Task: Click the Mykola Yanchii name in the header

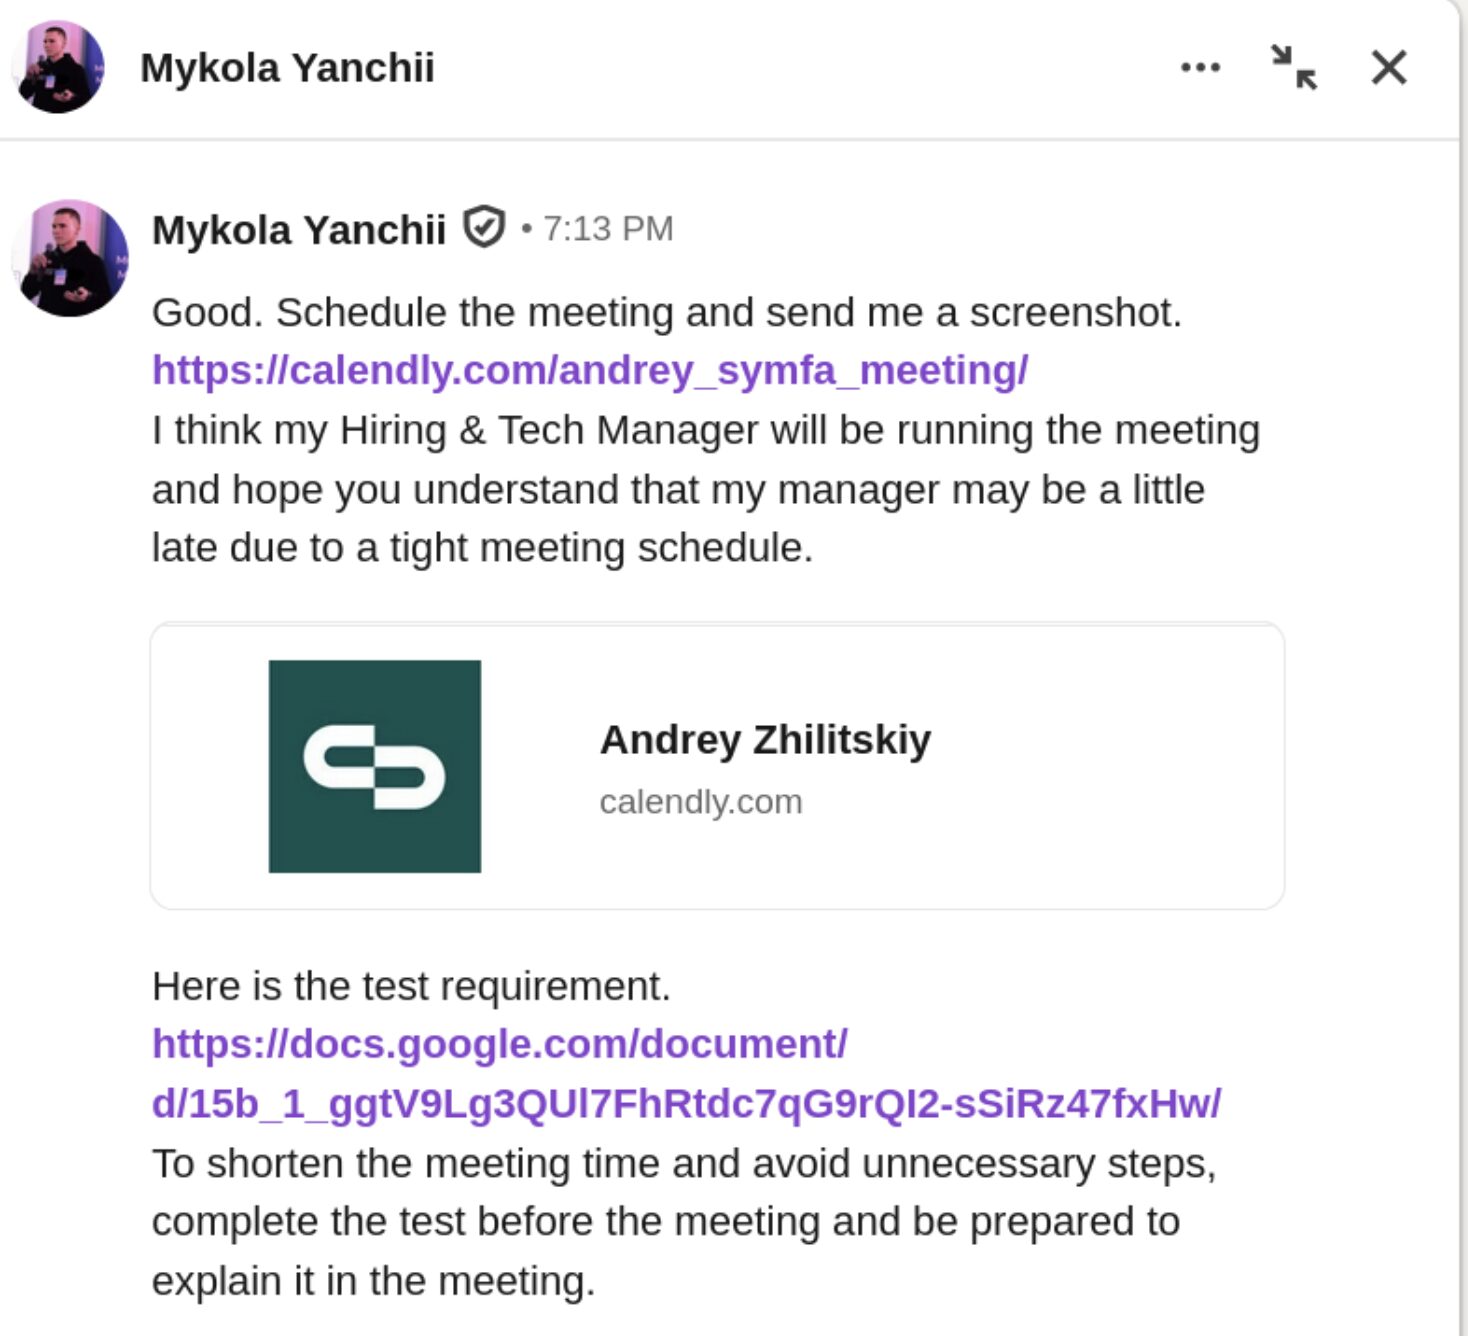Action: click(287, 68)
